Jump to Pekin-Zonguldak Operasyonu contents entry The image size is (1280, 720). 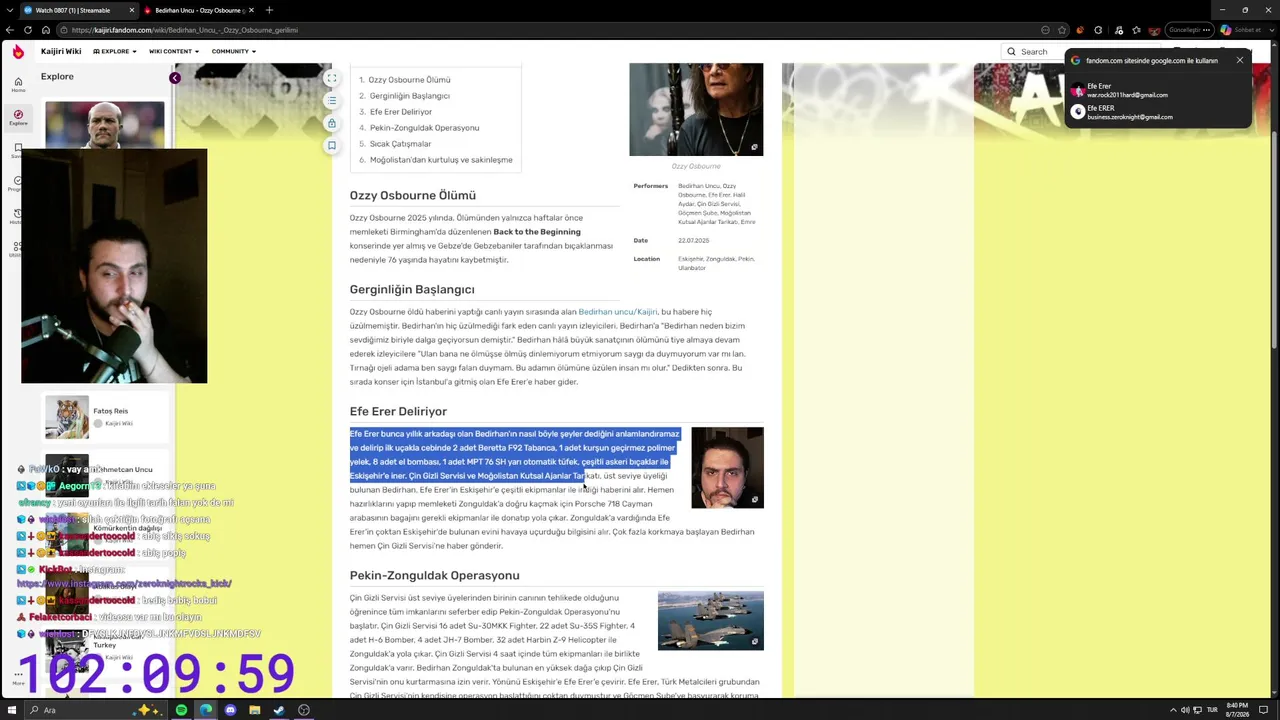424,128
